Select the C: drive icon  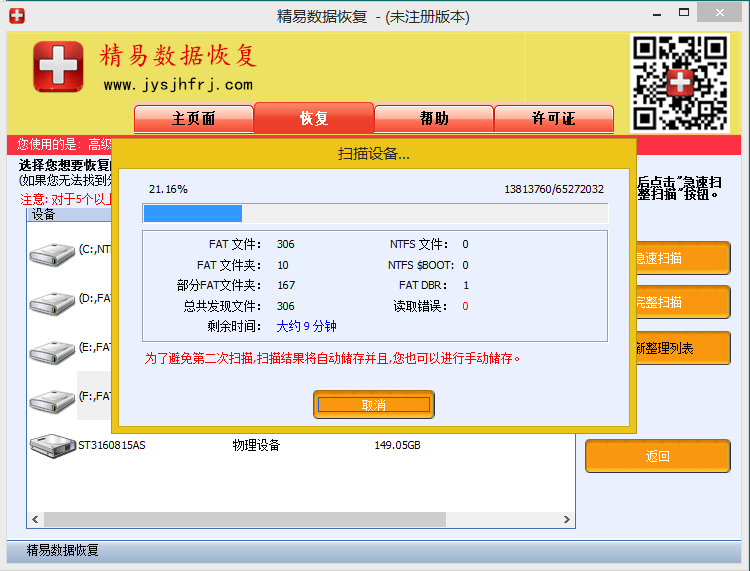52,254
